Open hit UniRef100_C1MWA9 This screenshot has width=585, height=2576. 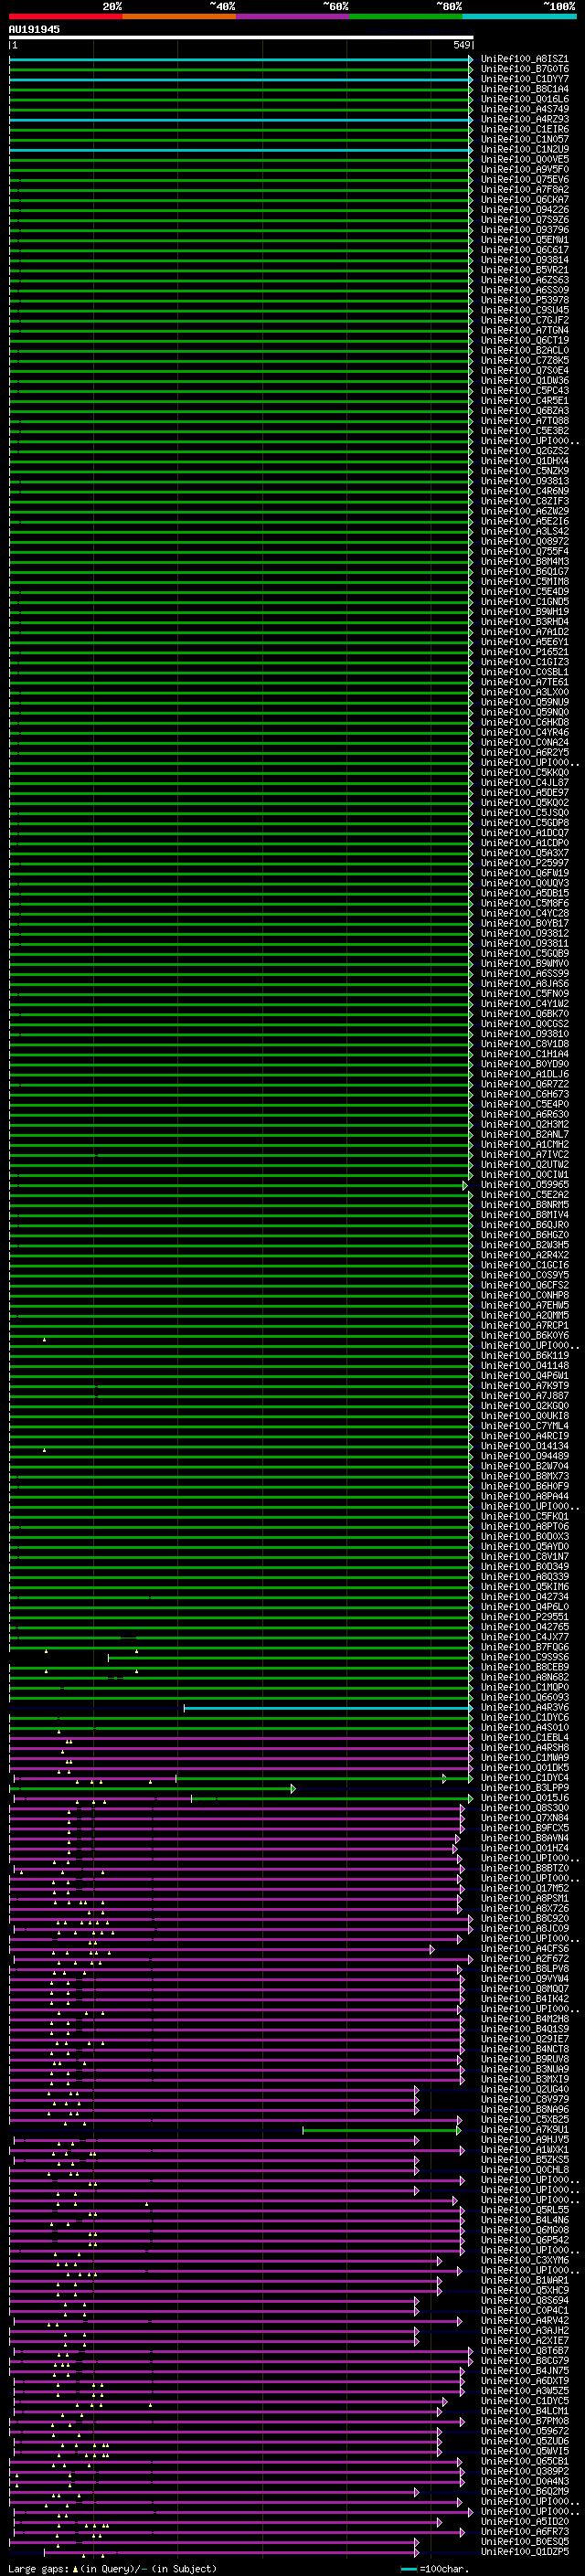pos(524,1757)
